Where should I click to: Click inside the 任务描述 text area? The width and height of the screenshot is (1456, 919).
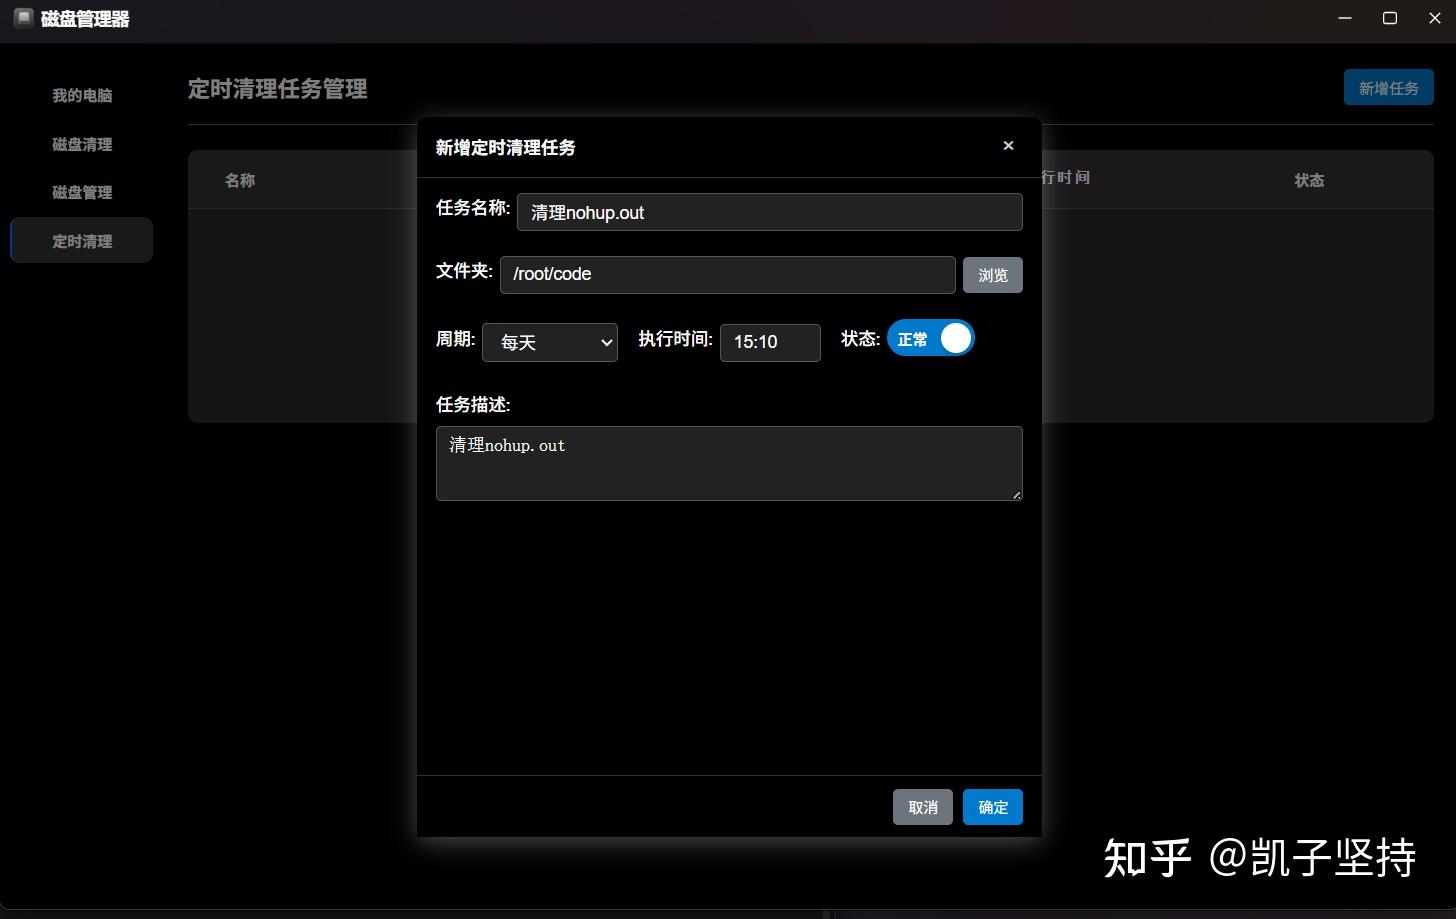coord(729,463)
